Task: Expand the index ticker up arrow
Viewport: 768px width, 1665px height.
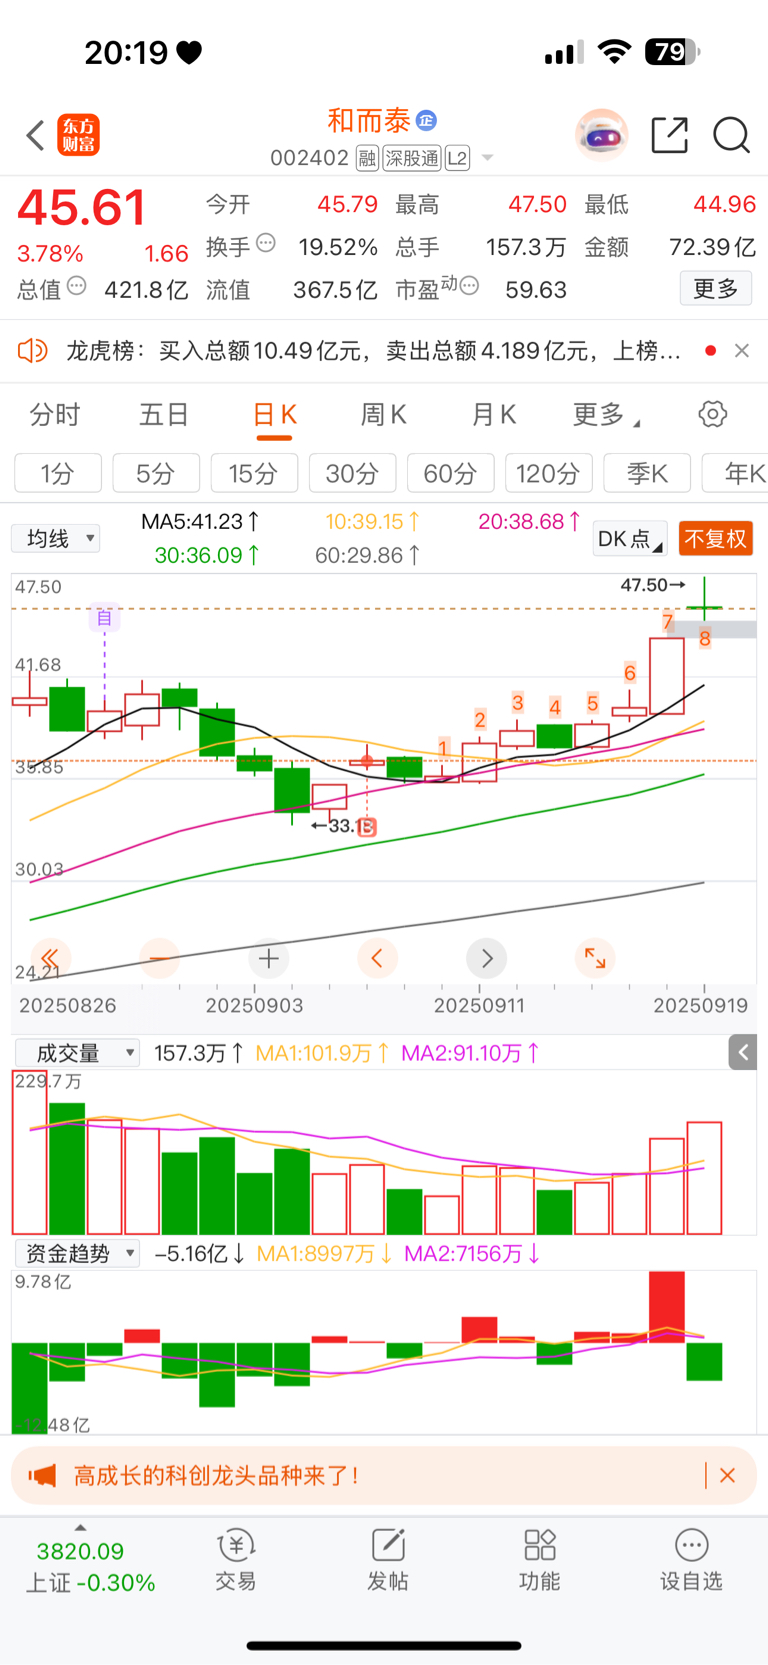Action: coord(80,1527)
